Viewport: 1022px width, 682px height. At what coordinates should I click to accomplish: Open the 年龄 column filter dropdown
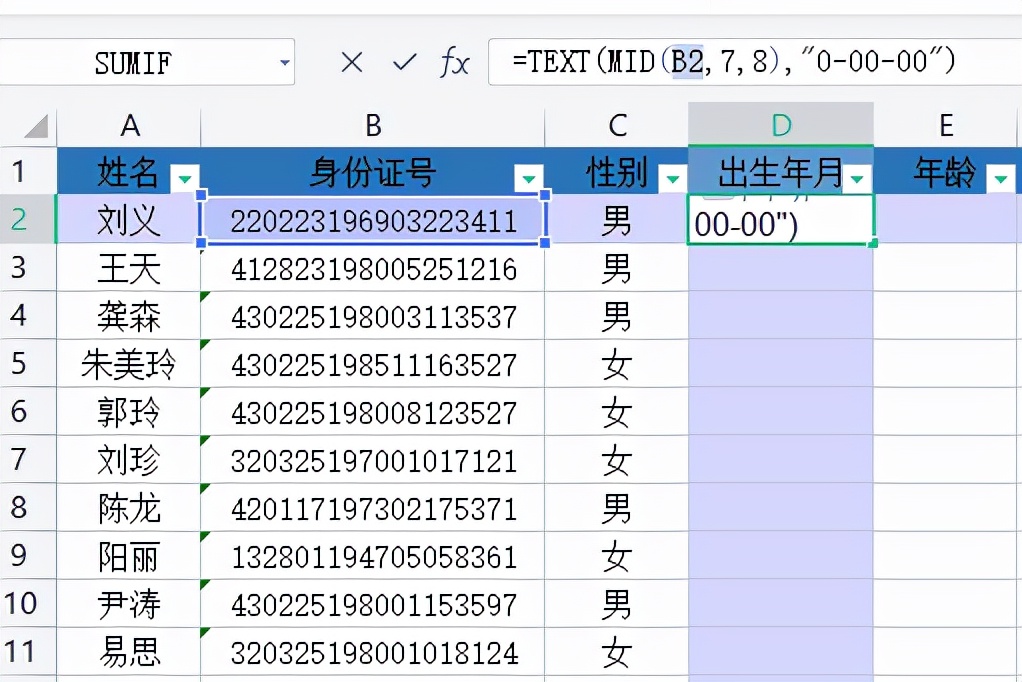1001,177
